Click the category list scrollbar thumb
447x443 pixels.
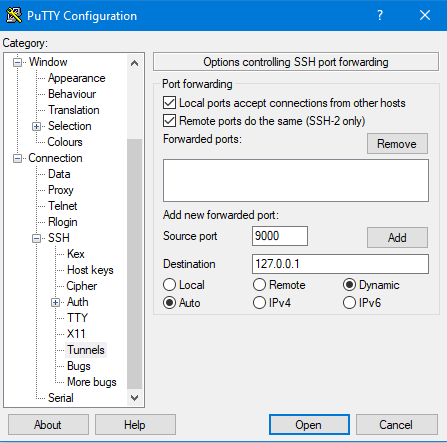tap(134, 264)
